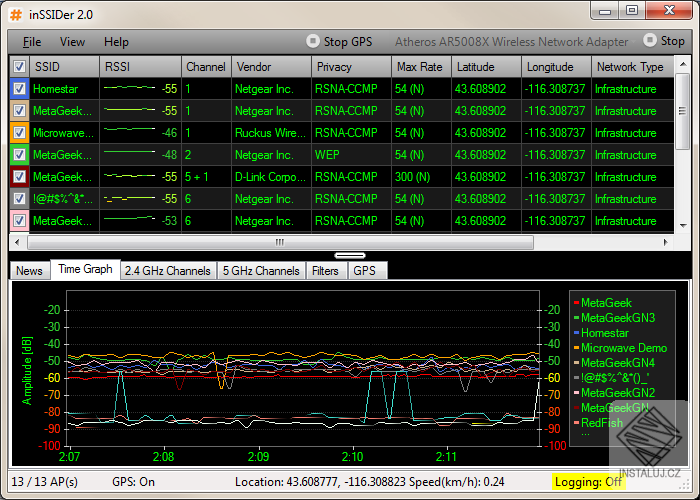Click the Stop scanning round icon

(x=650, y=41)
